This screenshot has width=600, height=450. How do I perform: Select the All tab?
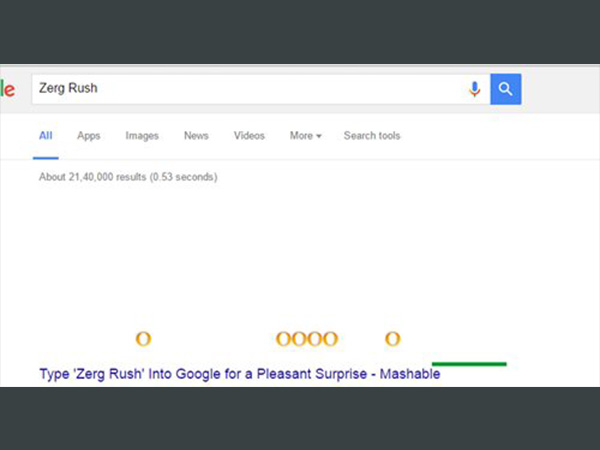pos(46,135)
